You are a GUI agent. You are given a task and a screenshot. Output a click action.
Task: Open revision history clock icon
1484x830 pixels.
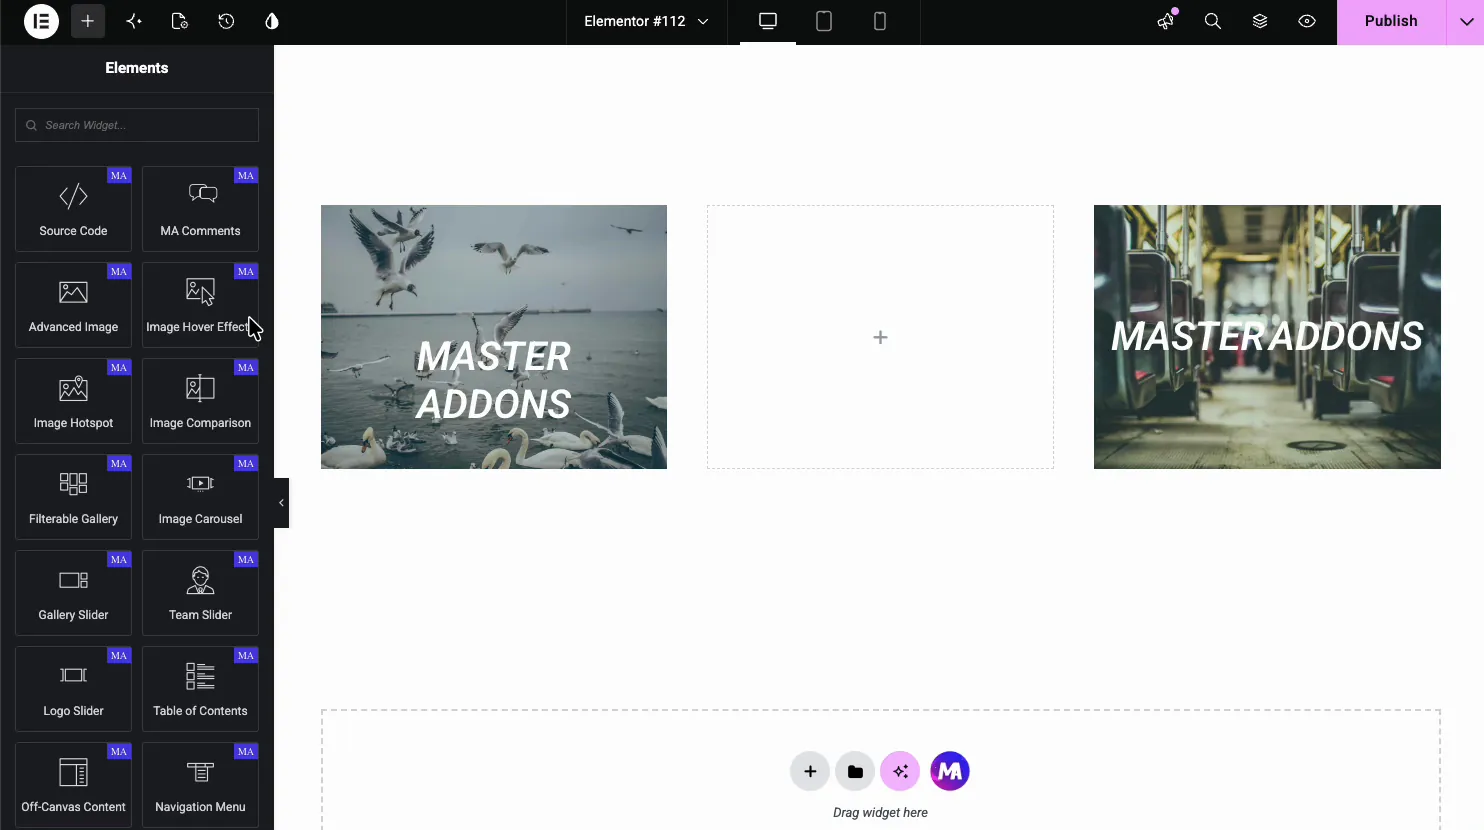(226, 21)
